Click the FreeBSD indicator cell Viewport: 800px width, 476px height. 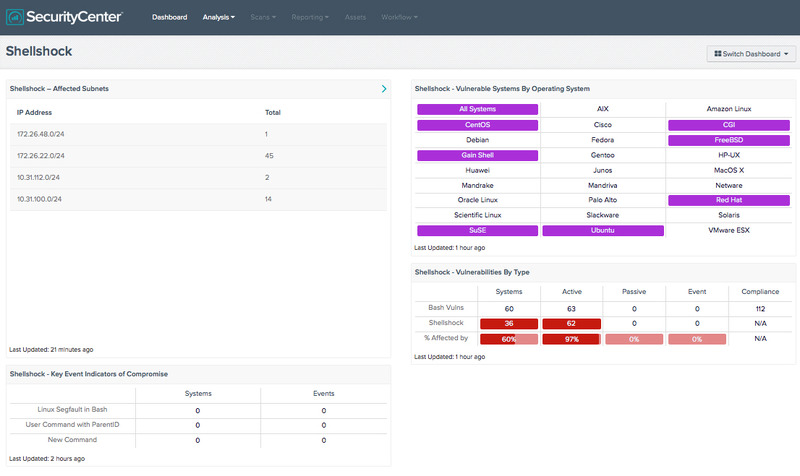(x=728, y=140)
